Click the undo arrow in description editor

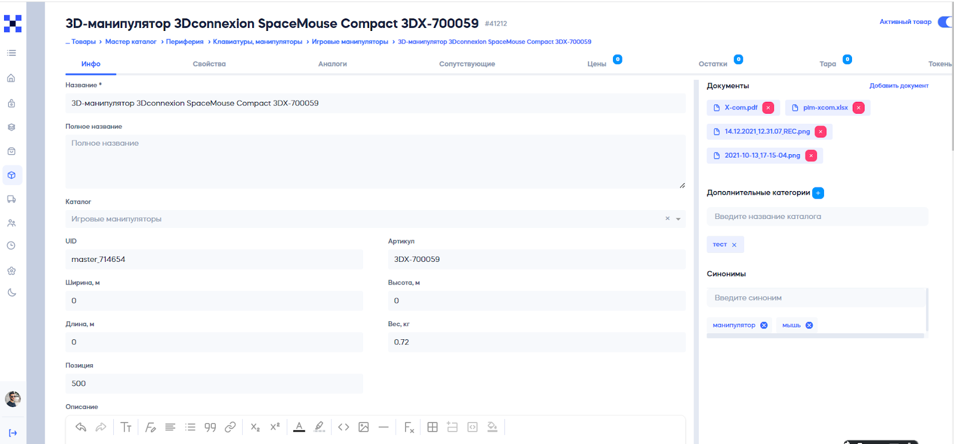(81, 427)
